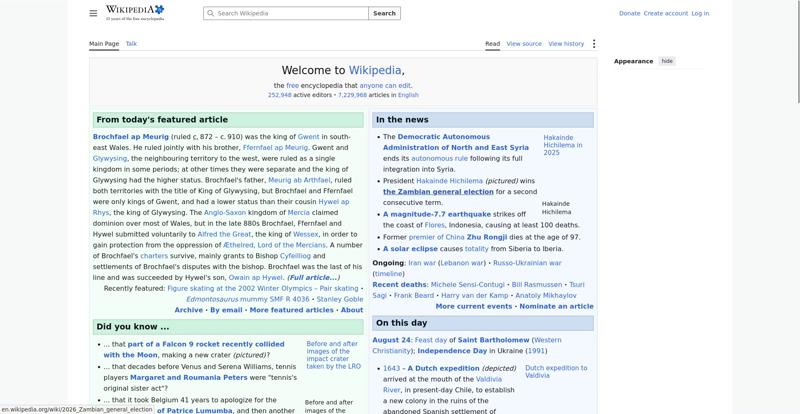The image size is (800, 414).
Task: Open More current events
Action: [x=473, y=306]
